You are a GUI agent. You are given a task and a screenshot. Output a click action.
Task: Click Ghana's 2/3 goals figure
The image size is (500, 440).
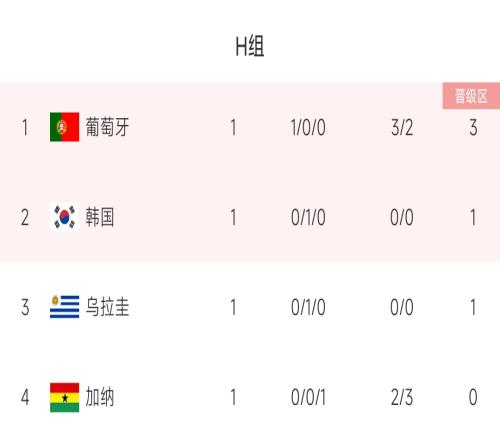tap(402, 397)
